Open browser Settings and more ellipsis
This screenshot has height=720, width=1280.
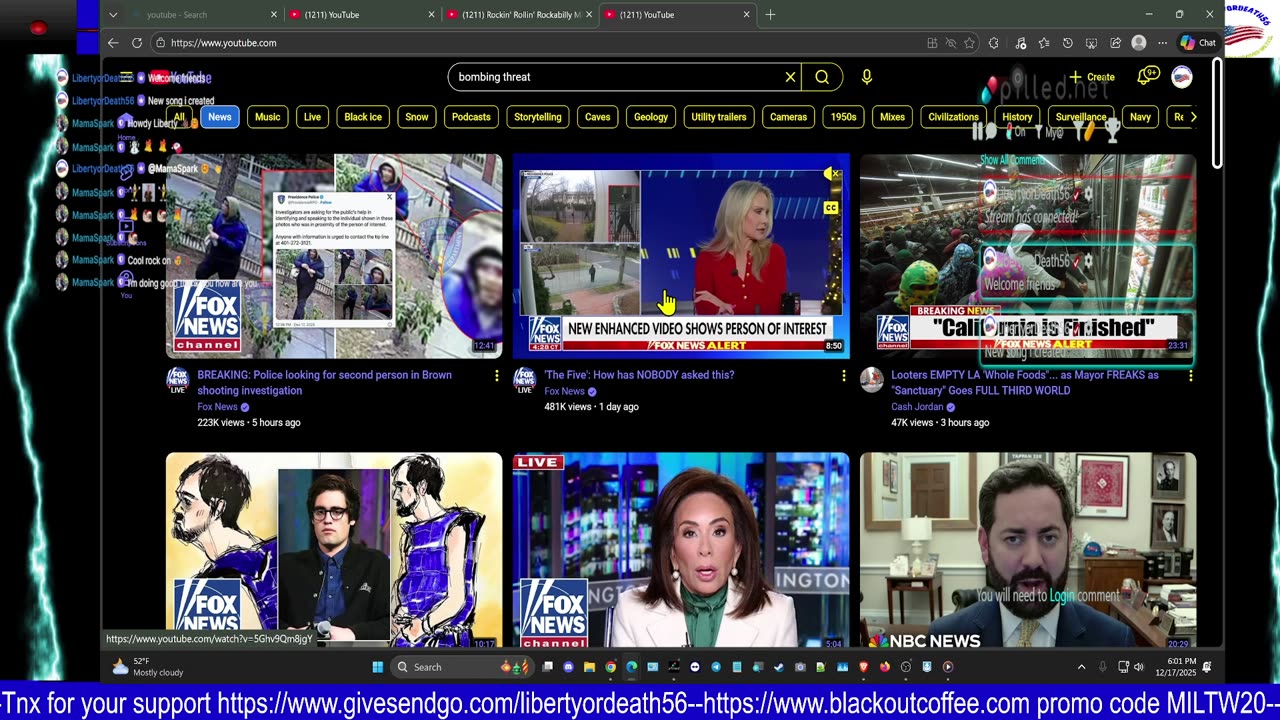click(1162, 43)
